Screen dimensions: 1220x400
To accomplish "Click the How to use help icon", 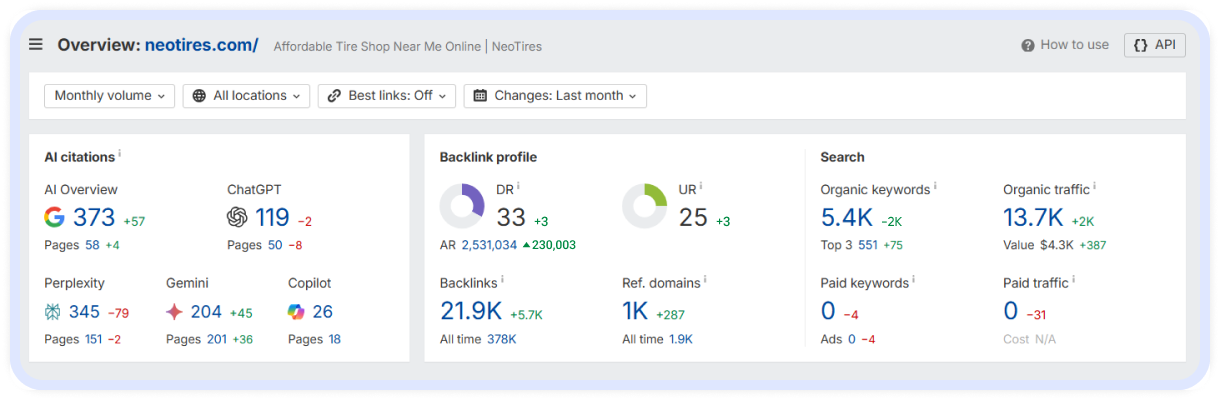I will [1027, 45].
